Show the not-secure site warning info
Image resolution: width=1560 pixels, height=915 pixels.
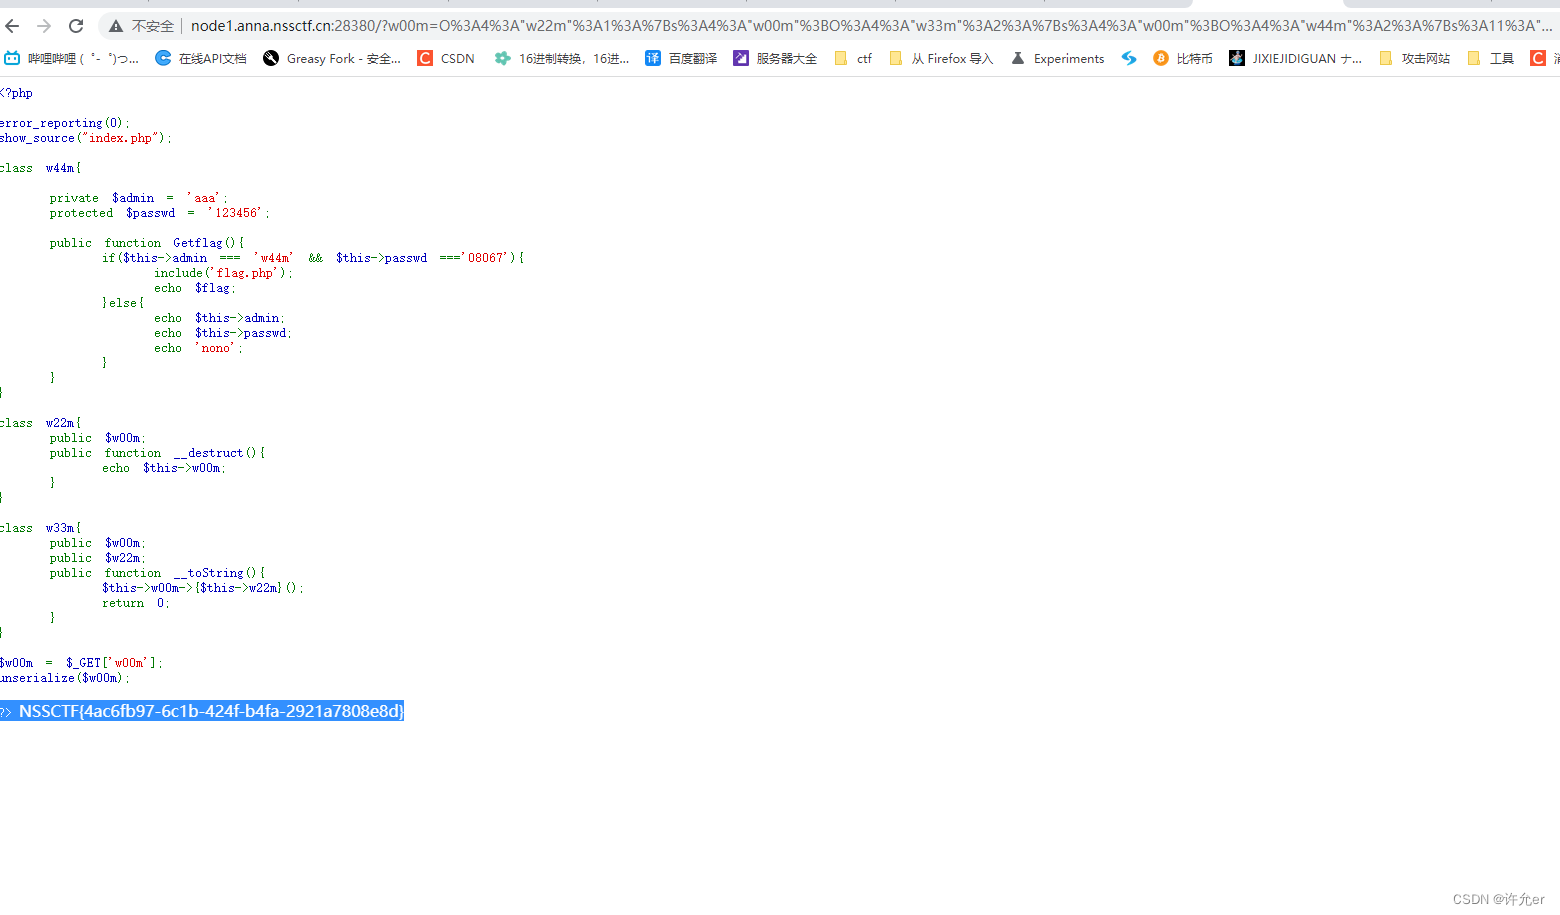[141, 26]
